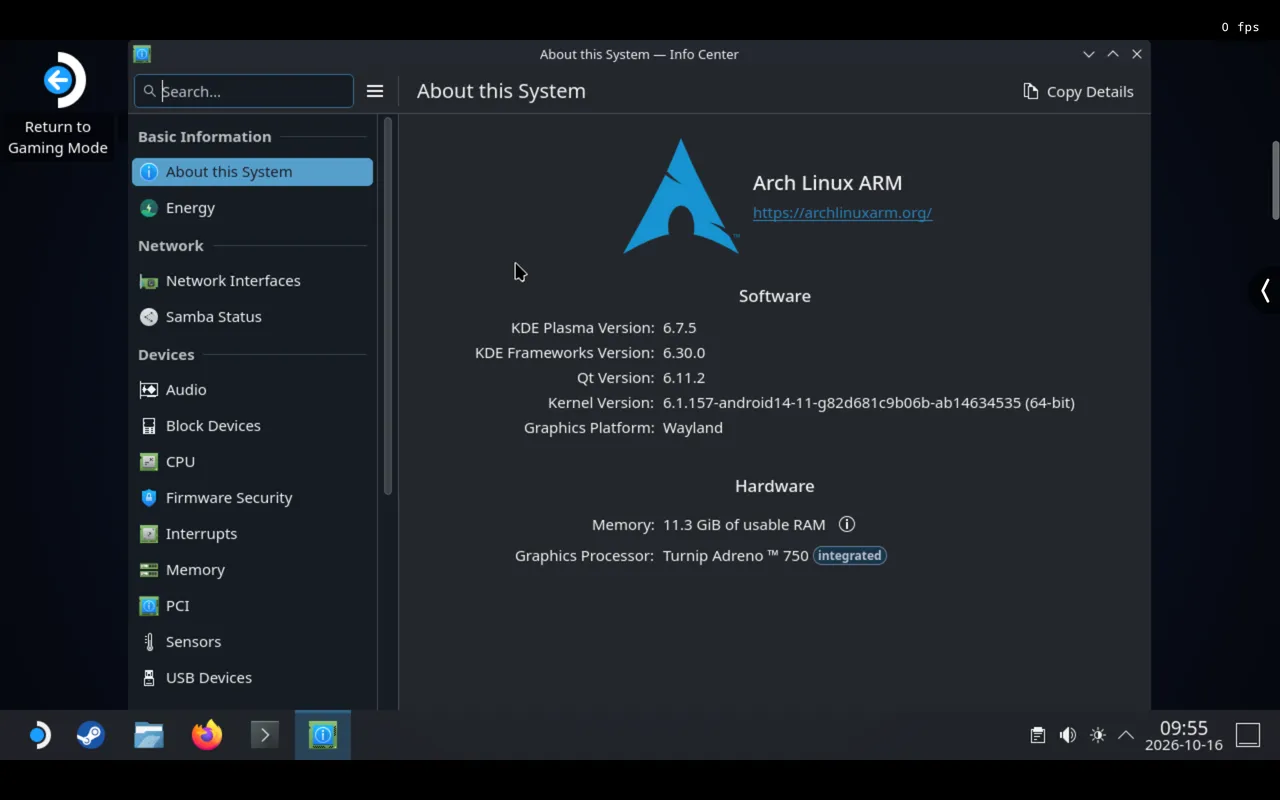Open the clipboard tray icon

(1038, 736)
